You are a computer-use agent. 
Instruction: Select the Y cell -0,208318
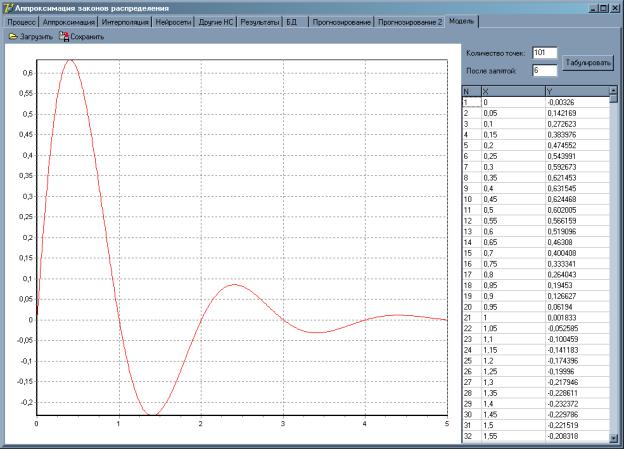click(577, 436)
